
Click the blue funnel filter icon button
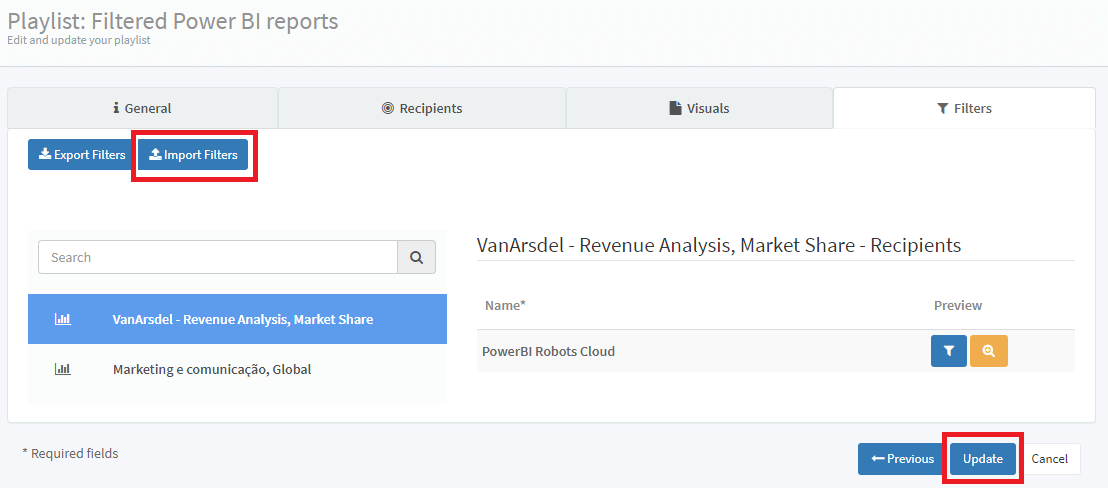948,351
